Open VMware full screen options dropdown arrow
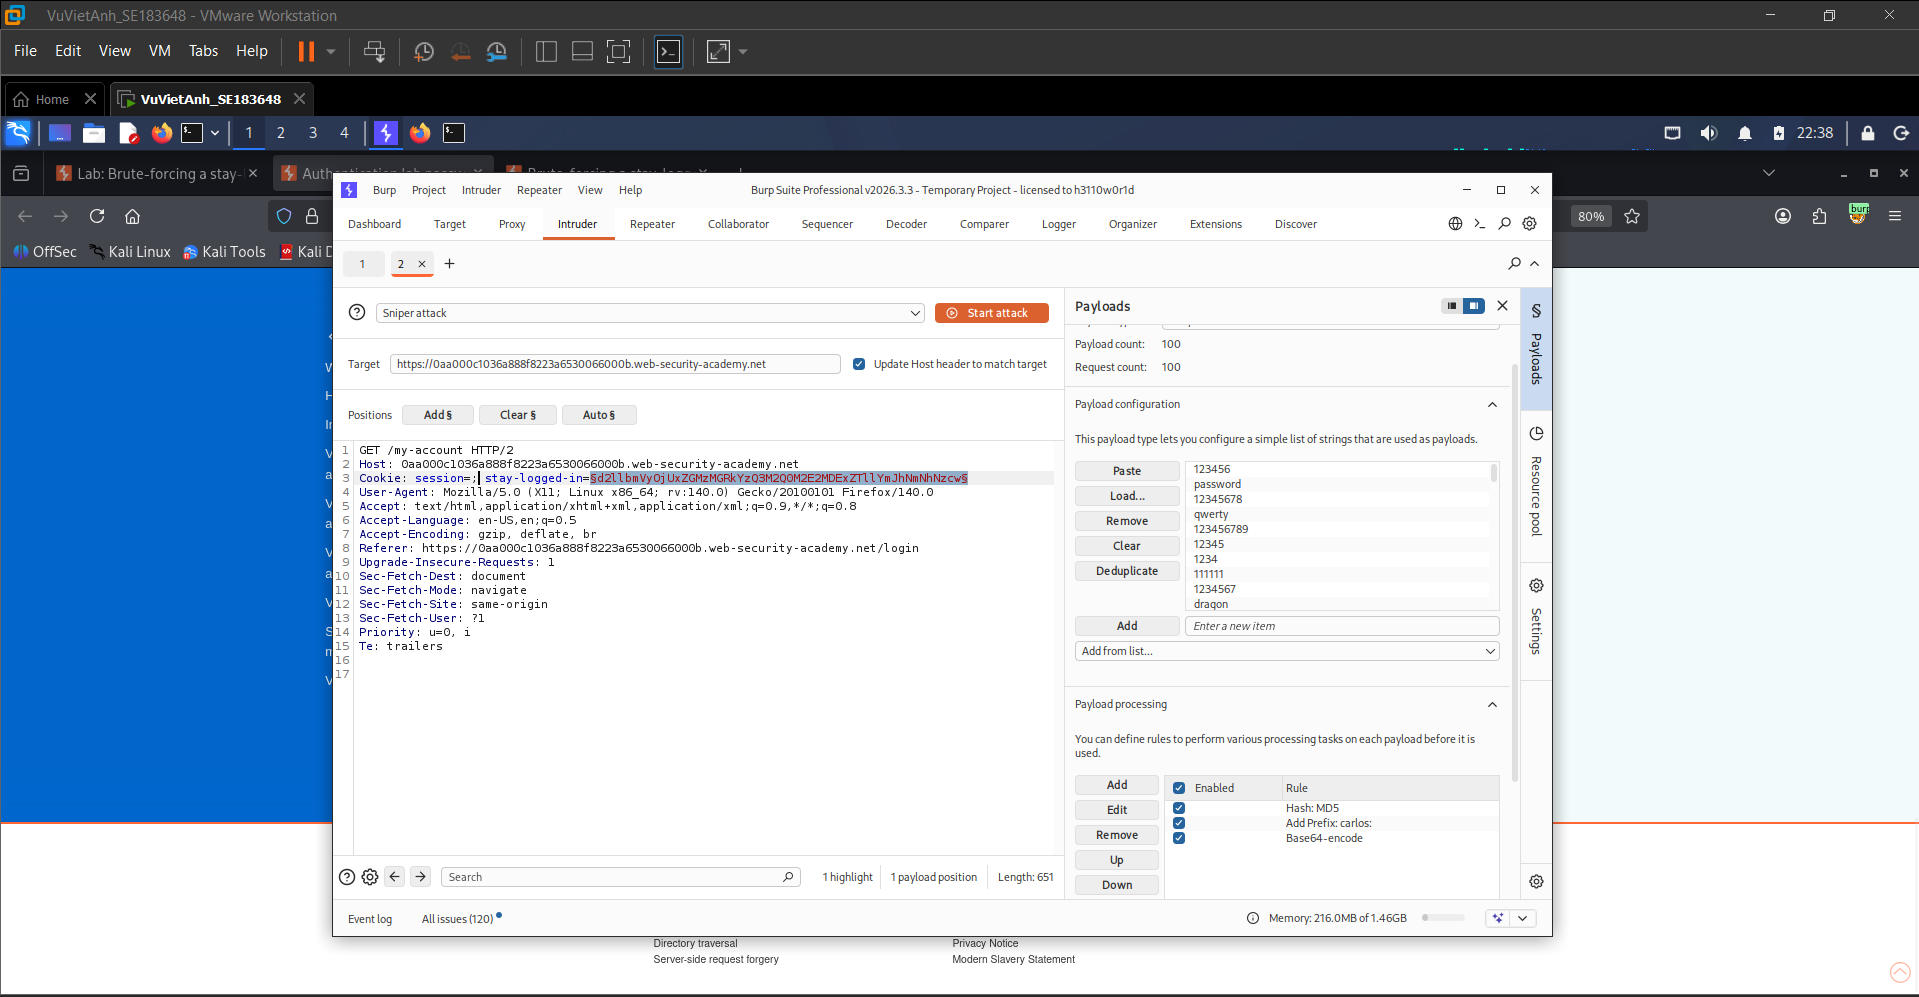The image size is (1919, 997). point(743,51)
